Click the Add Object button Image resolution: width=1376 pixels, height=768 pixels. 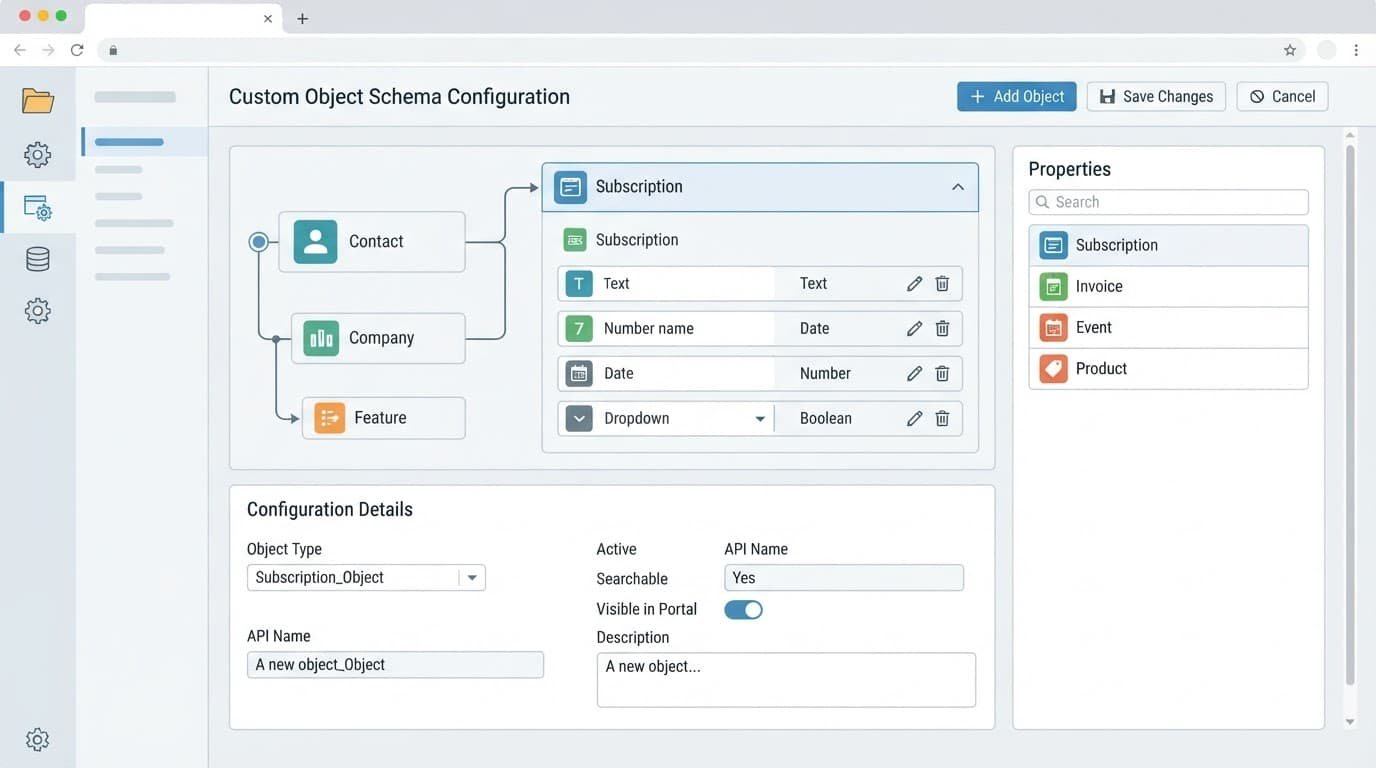point(1016,96)
